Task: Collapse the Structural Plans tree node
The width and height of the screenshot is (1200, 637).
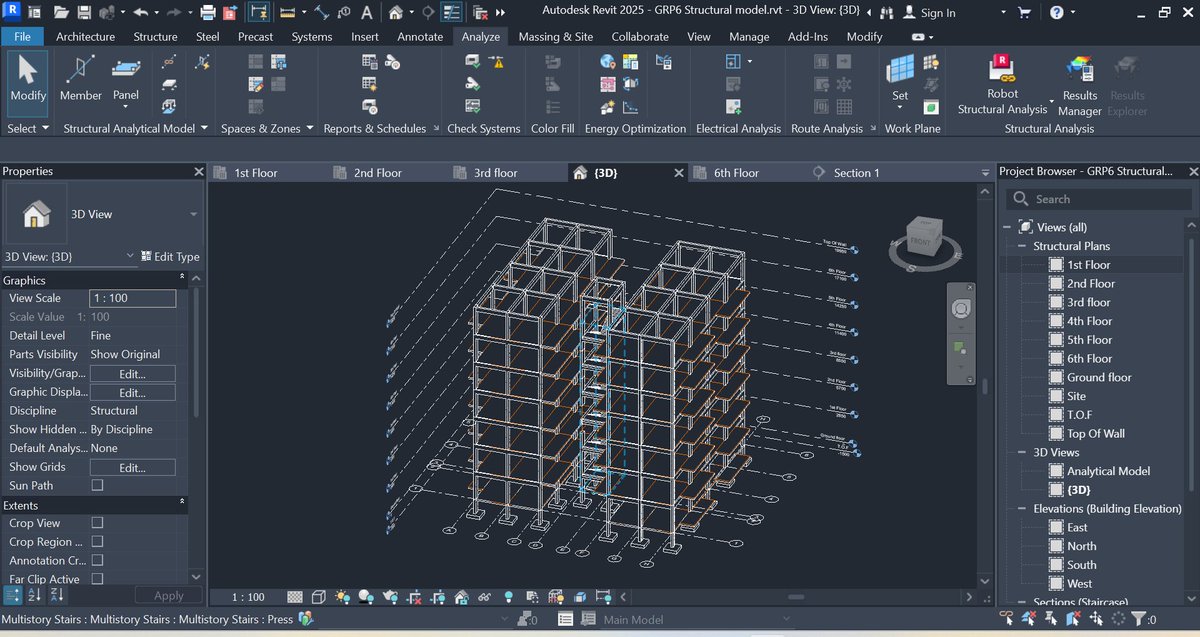Action: (x=1023, y=246)
